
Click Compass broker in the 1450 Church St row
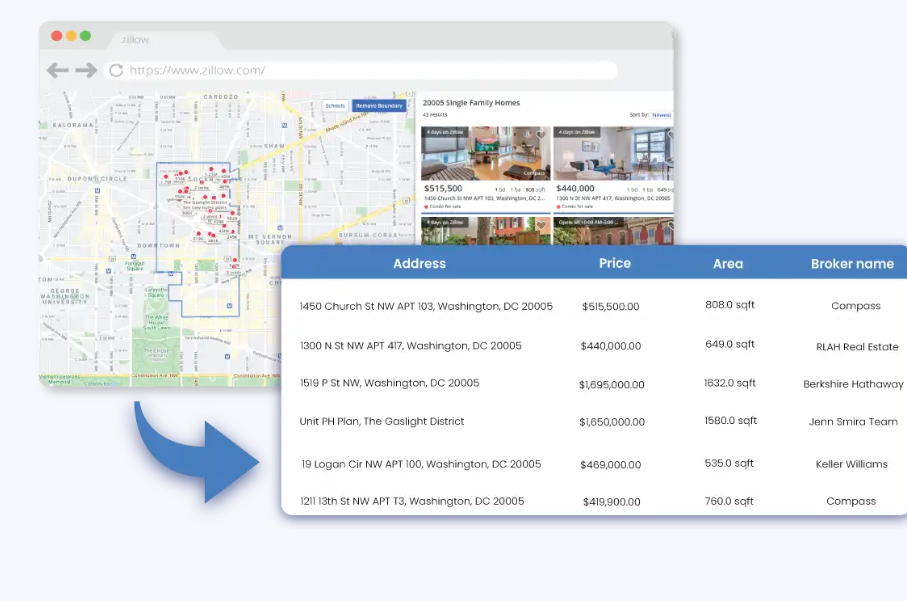(856, 306)
